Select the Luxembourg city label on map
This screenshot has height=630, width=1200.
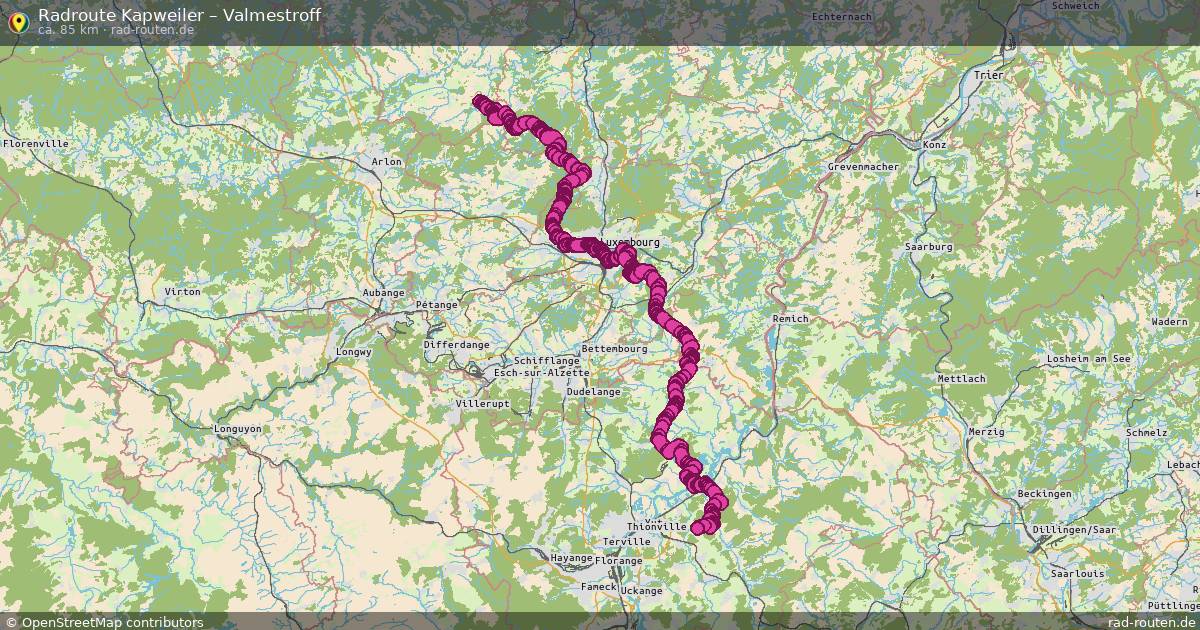point(630,242)
